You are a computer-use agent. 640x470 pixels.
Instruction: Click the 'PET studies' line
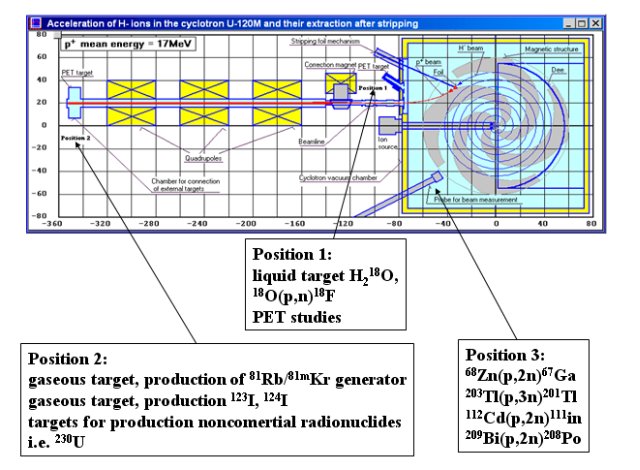[x=297, y=317]
